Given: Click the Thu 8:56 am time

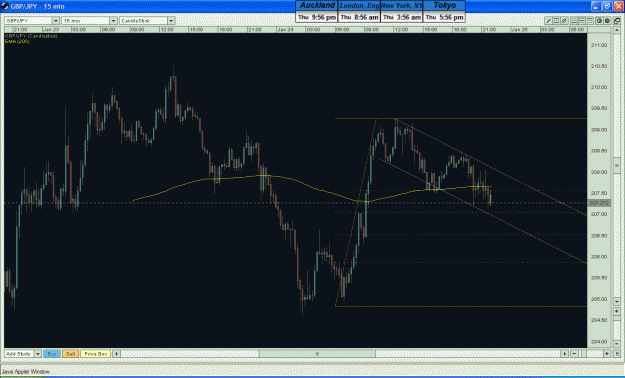Looking at the screenshot, I should (359, 17).
